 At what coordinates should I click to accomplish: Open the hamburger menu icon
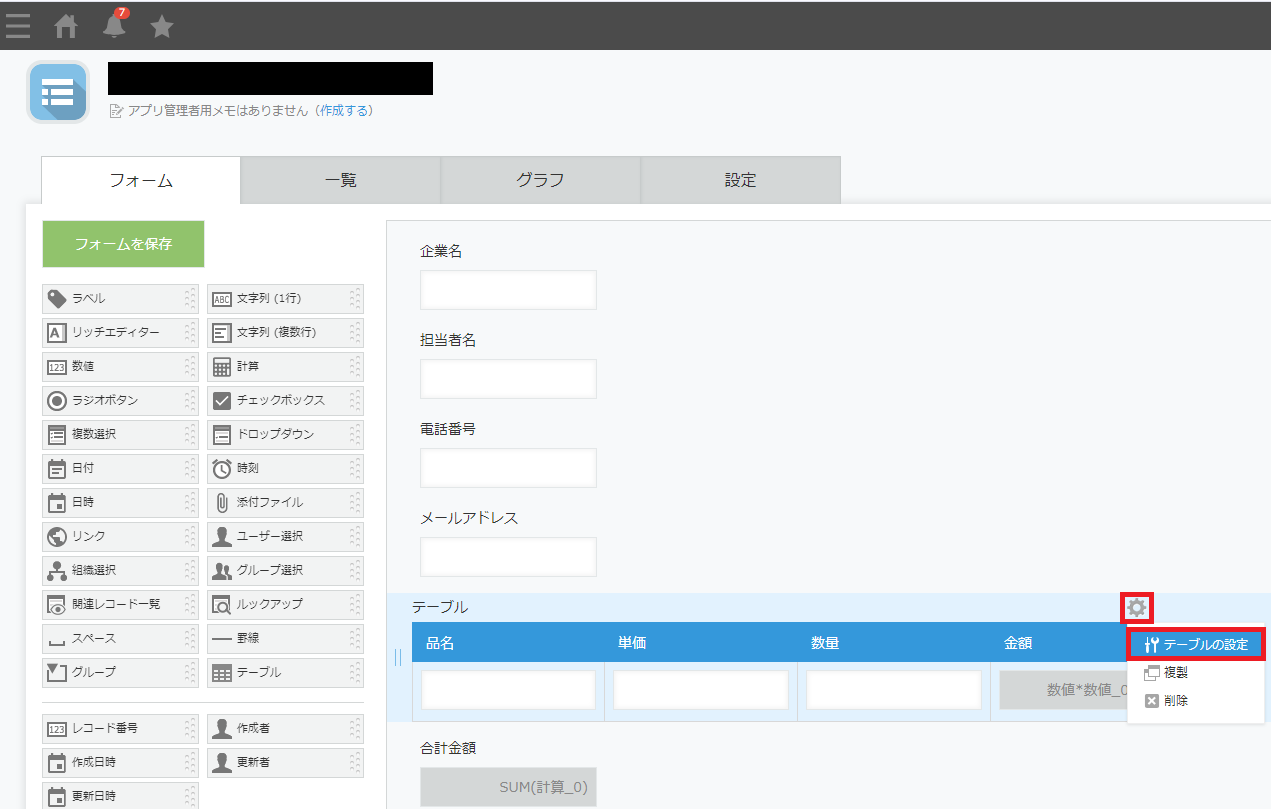17,27
